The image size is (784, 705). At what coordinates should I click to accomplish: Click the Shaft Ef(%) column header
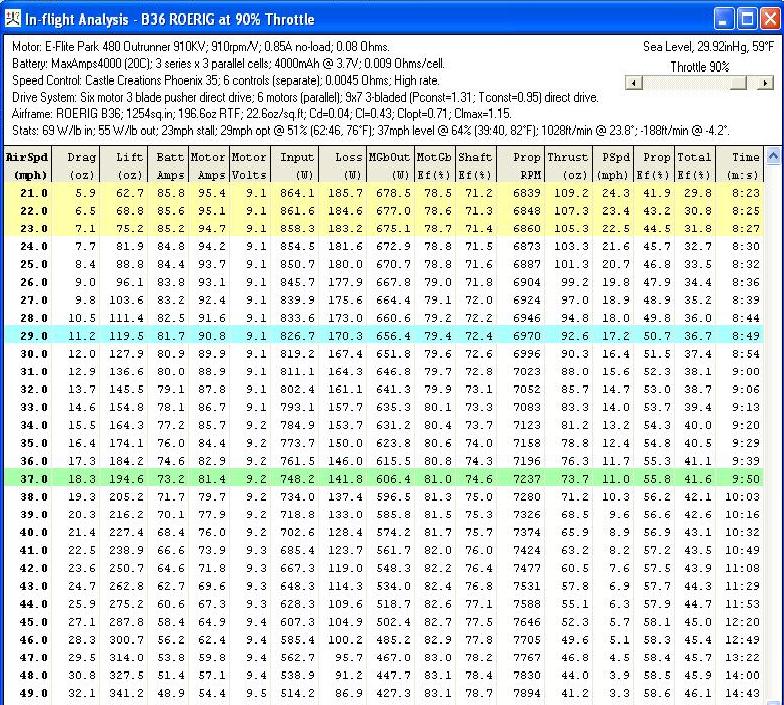pos(476,164)
